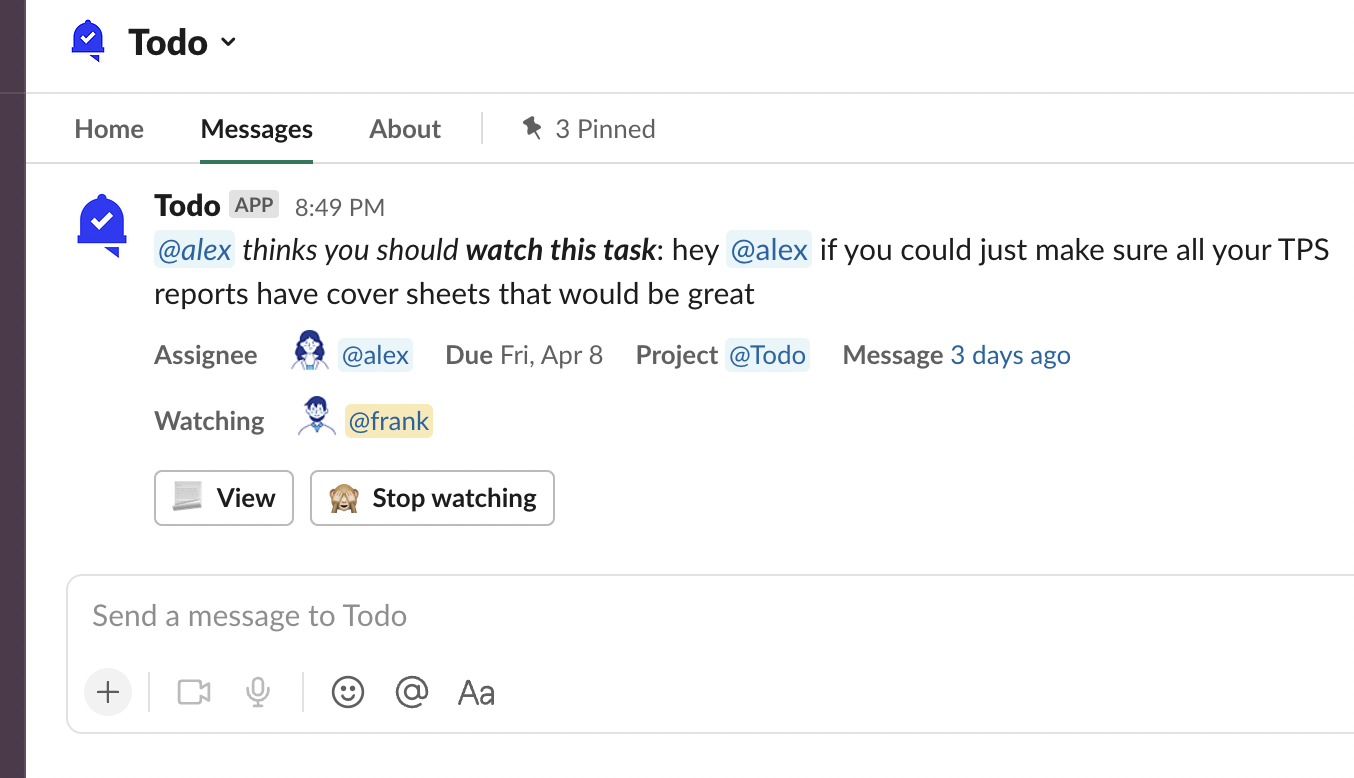Click the microphone audio clip icon
The width and height of the screenshot is (1354, 778).
pos(258,692)
